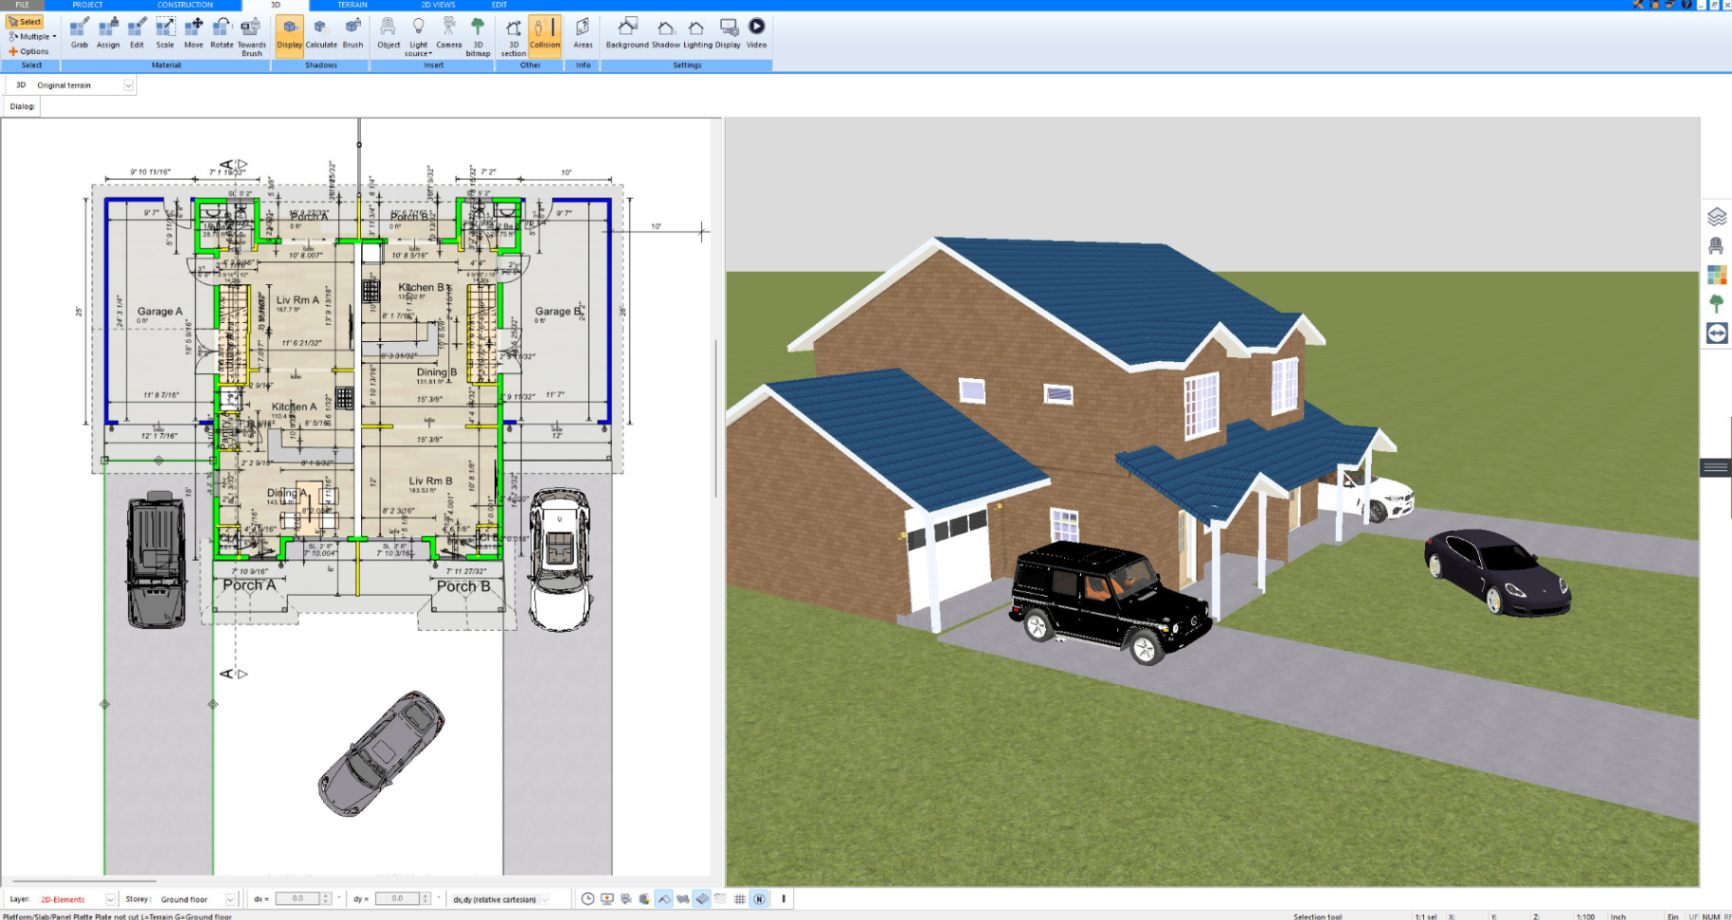Open the FILE menu
Image resolution: width=1732 pixels, height=920 pixels.
(22, 5)
